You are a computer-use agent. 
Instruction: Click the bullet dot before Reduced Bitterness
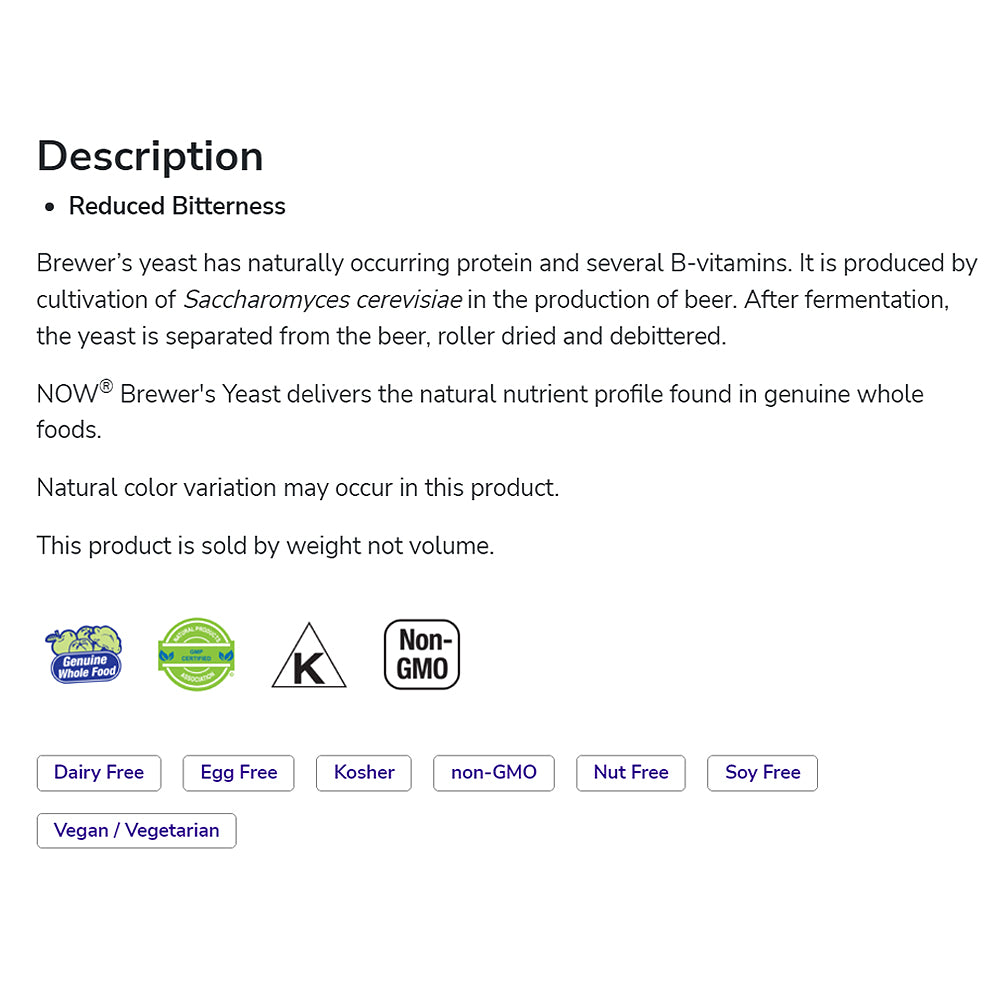click(x=50, y=207)
